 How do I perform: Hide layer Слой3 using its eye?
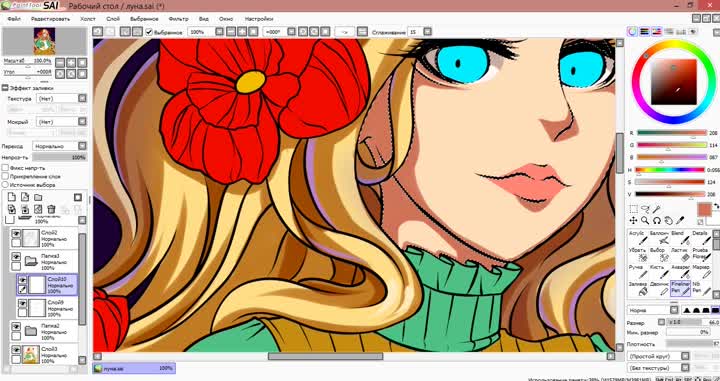pos(16,349)
